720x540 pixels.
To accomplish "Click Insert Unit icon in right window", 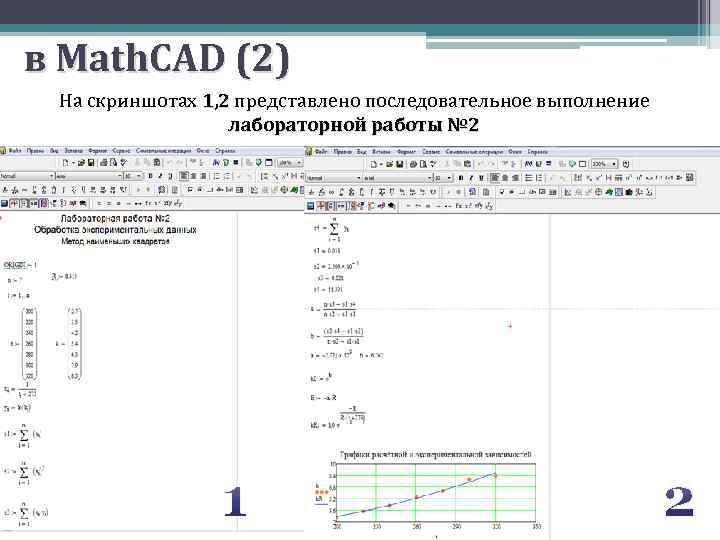I will click(539, 164).
